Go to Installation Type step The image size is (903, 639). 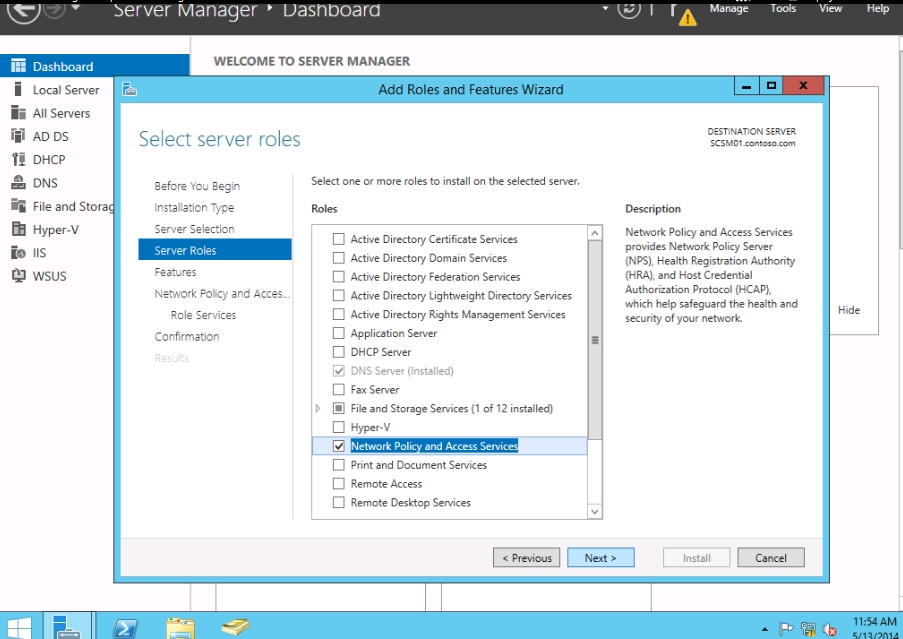[194, 208]
